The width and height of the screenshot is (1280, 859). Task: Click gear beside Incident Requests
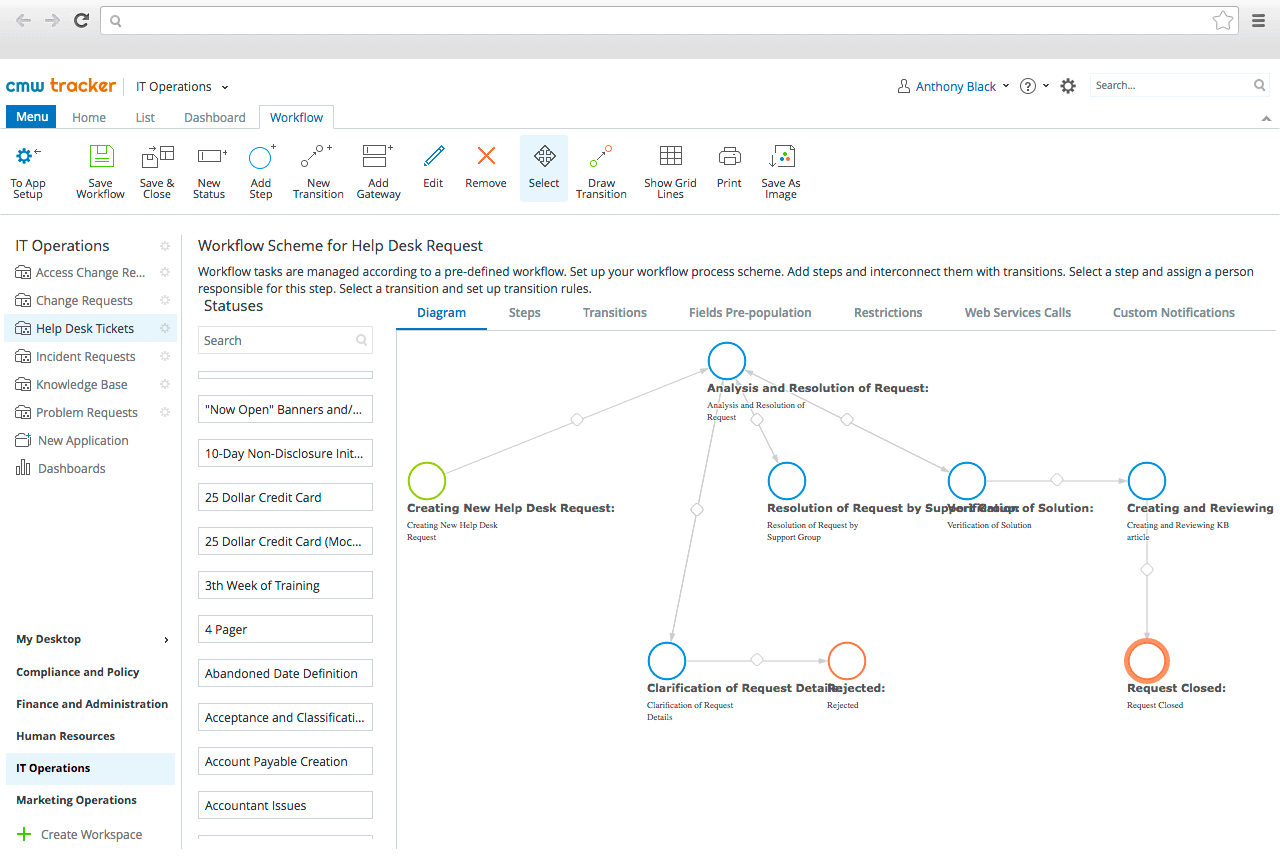[x=165, y=356]
